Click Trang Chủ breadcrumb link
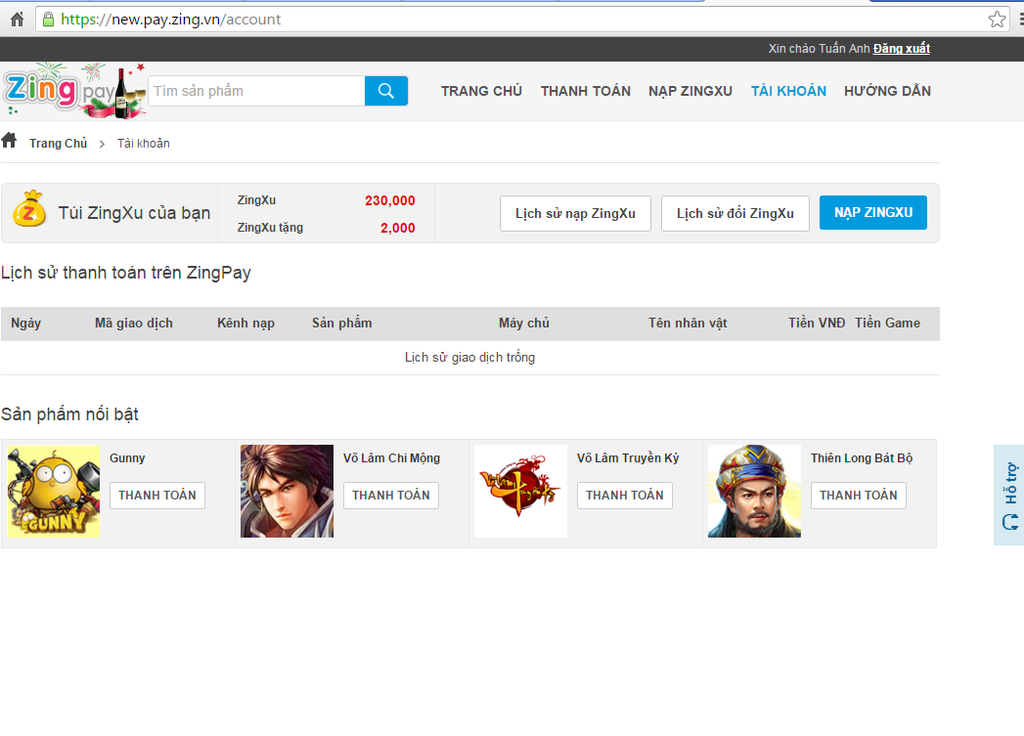 (x=58, y=143)
